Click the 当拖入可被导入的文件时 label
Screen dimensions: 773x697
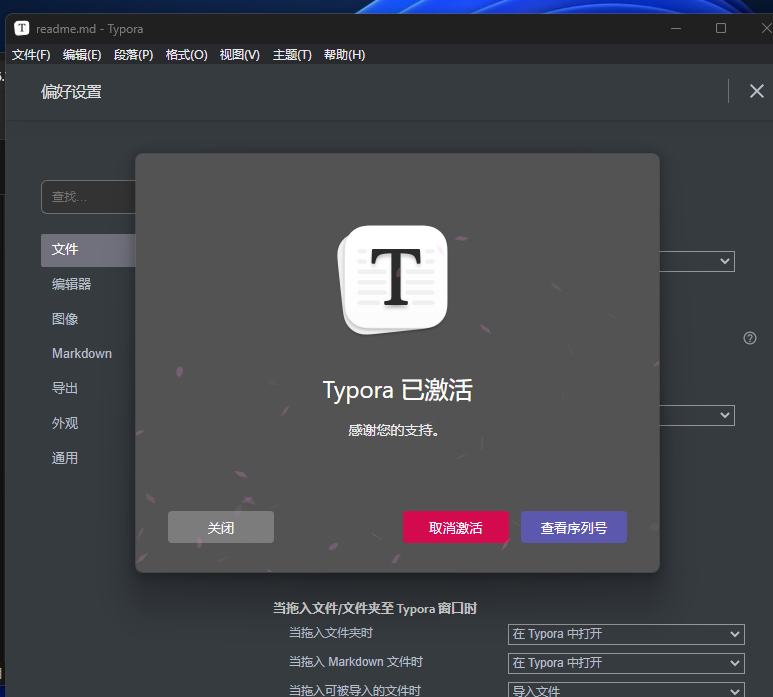355,690
